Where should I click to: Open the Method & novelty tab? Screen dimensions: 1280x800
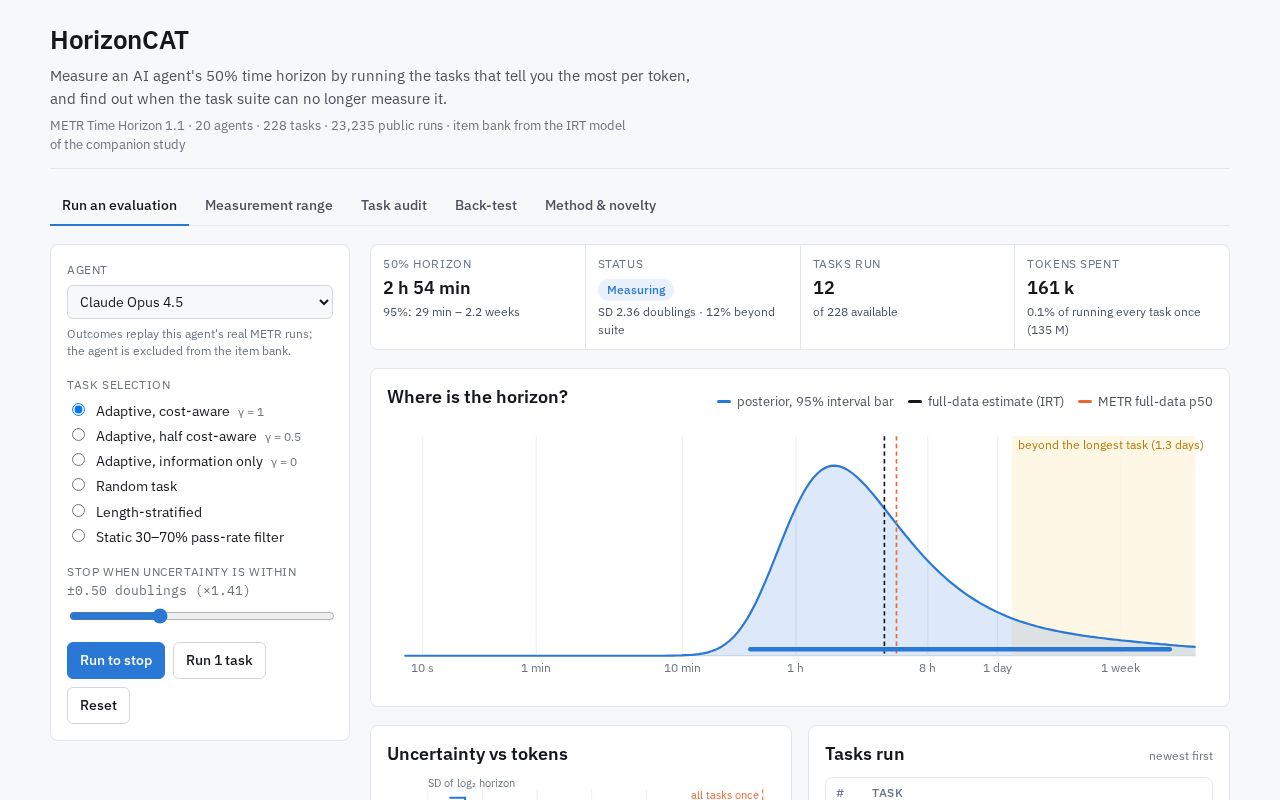pos(600,205)
